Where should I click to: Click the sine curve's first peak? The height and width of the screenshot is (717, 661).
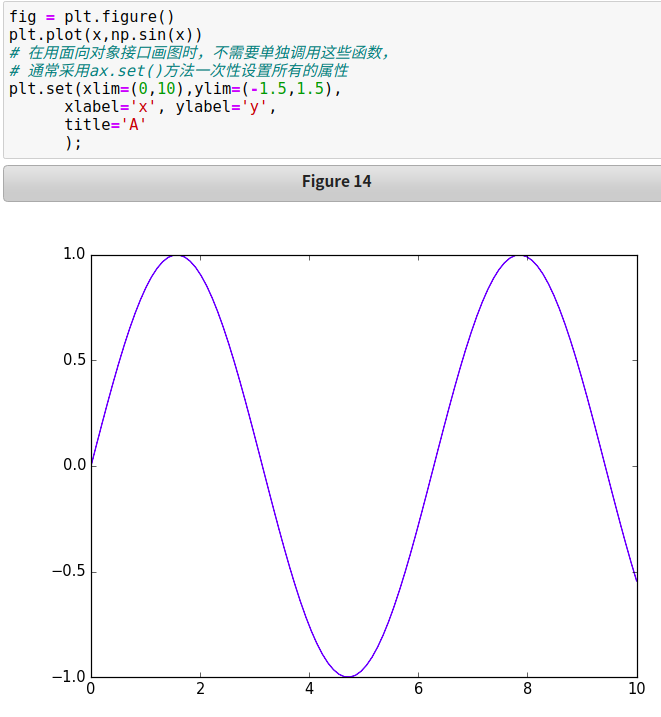pyautogui.click(x=177, y=256)
